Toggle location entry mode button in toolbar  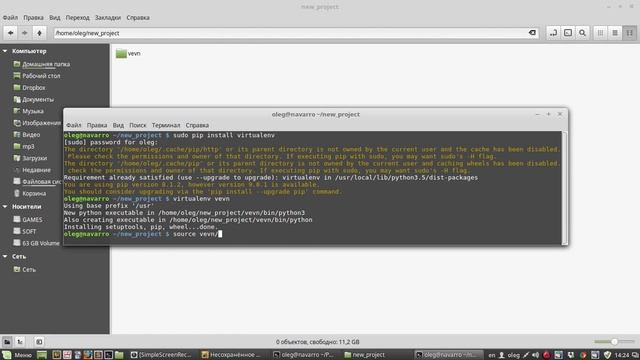pos(553,33)
